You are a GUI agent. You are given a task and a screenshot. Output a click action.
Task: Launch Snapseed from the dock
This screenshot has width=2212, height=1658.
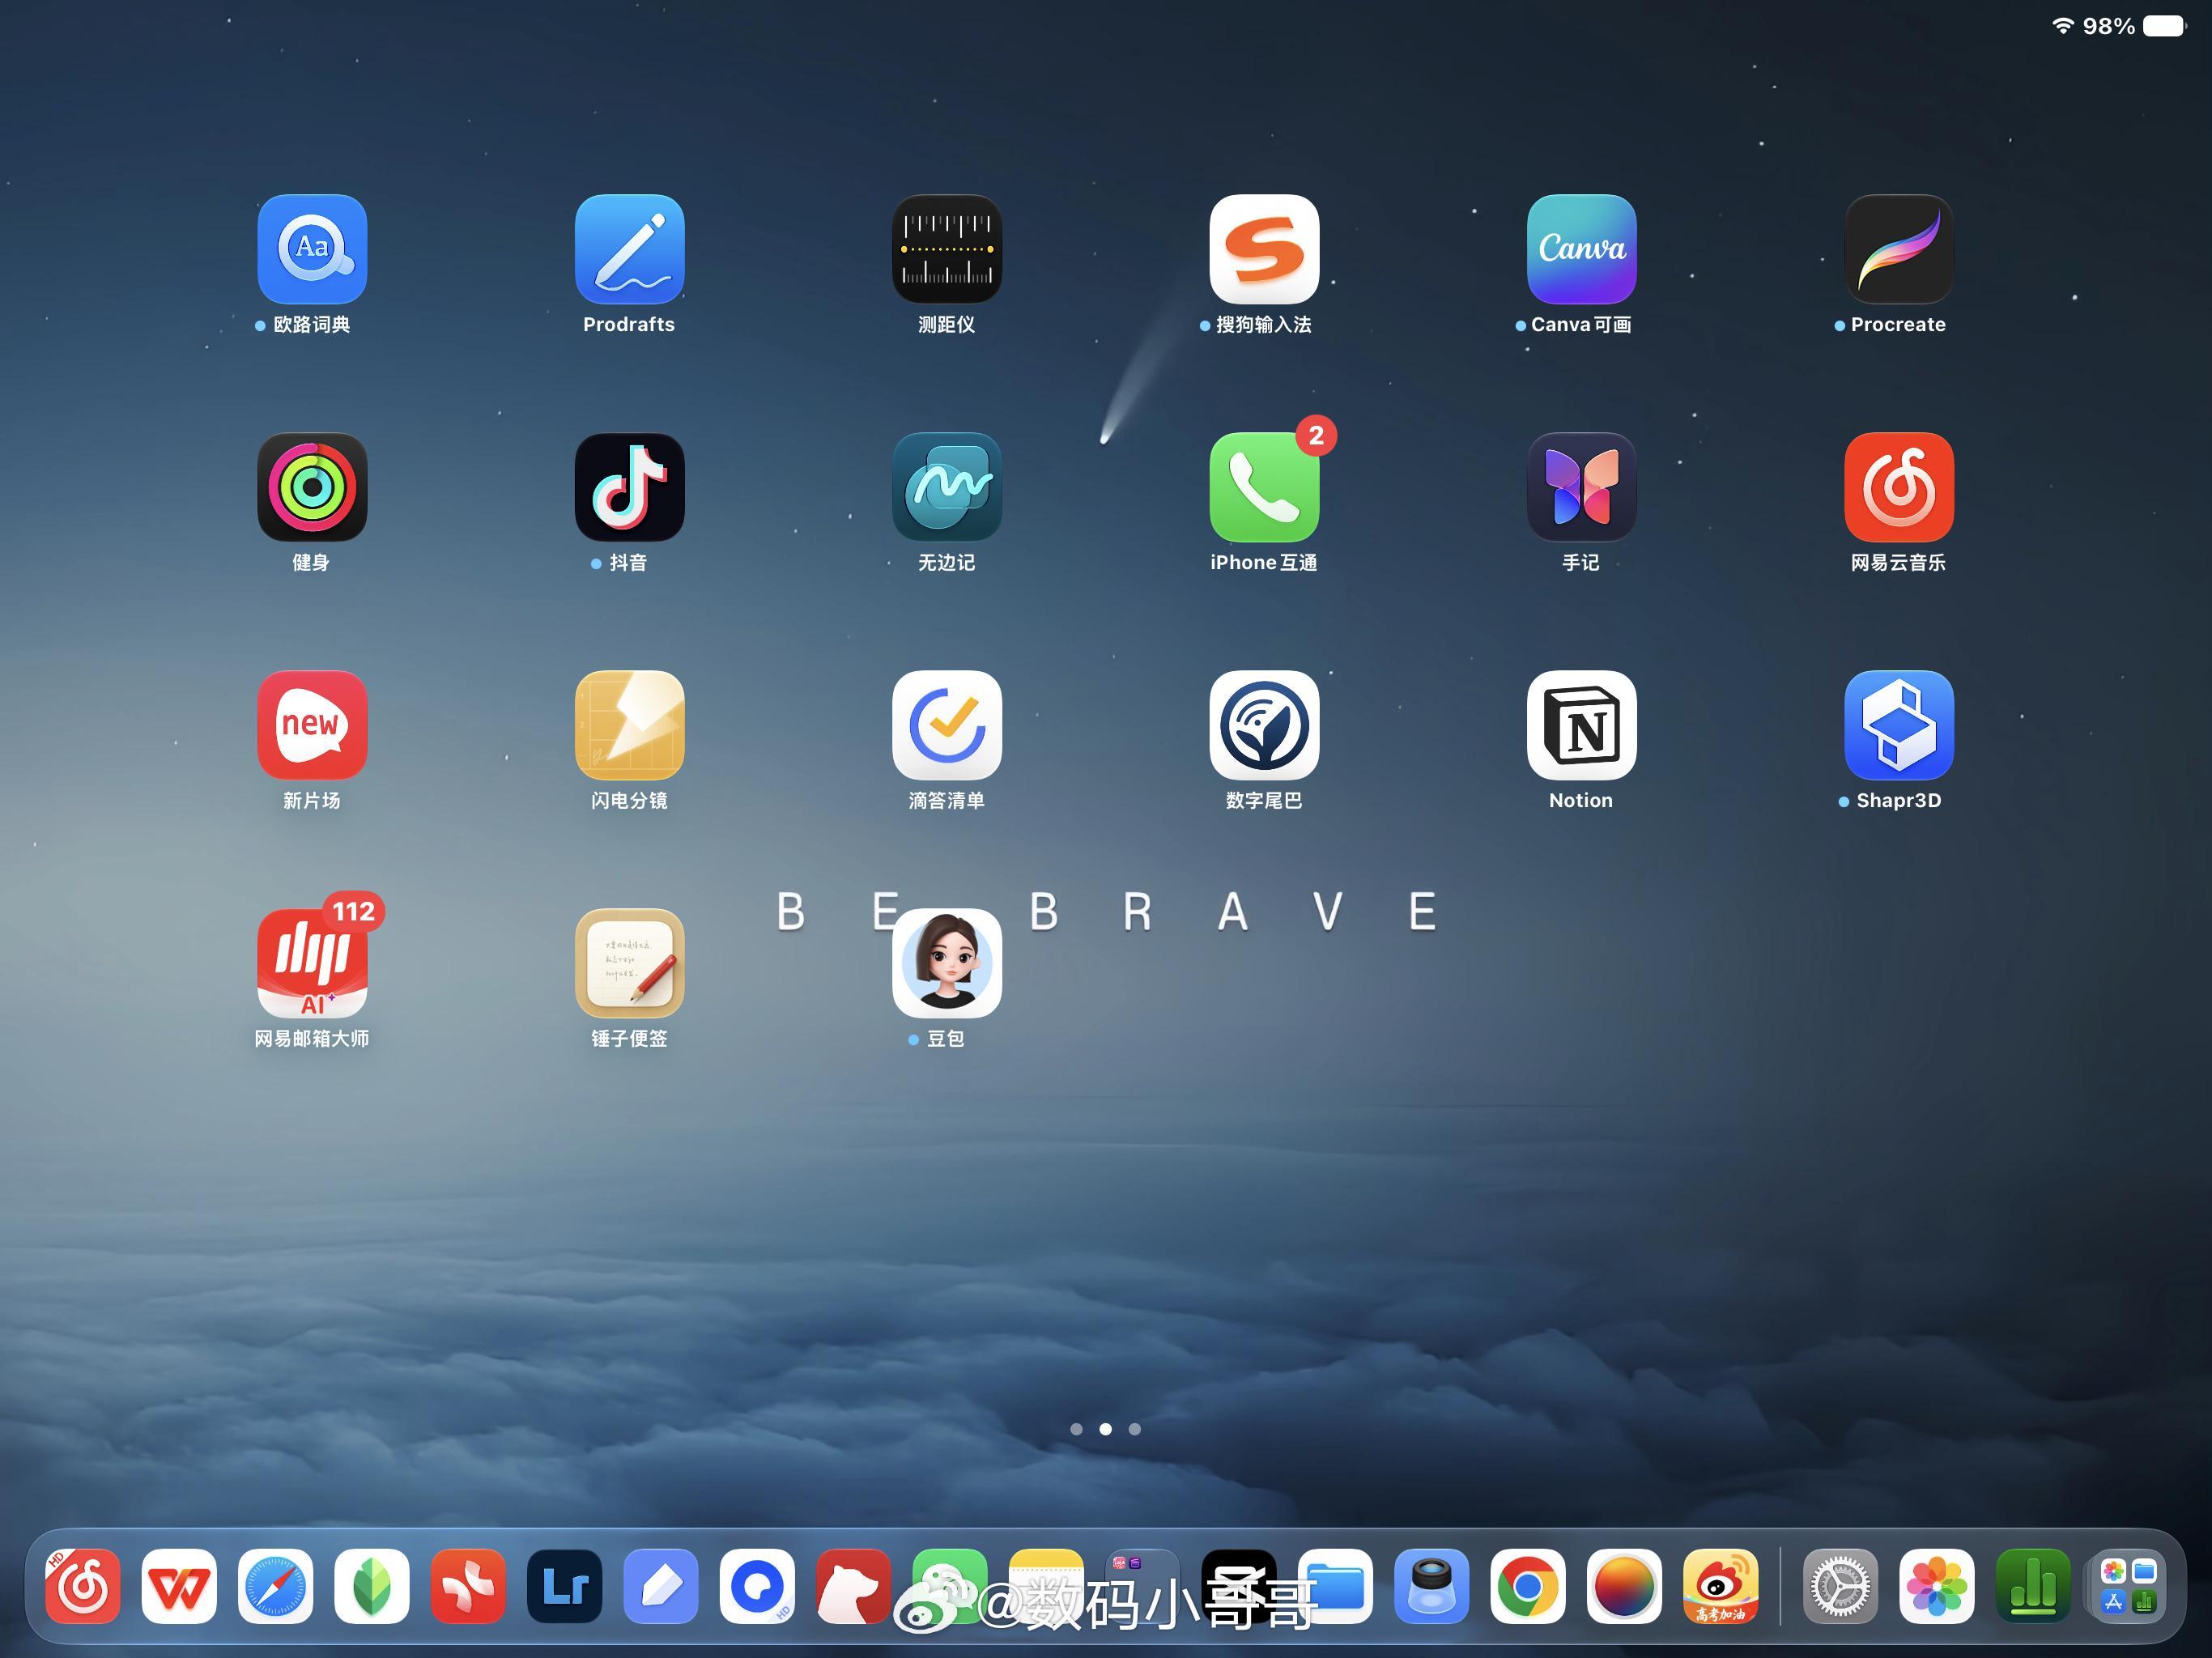click(x=372, y=1586)
